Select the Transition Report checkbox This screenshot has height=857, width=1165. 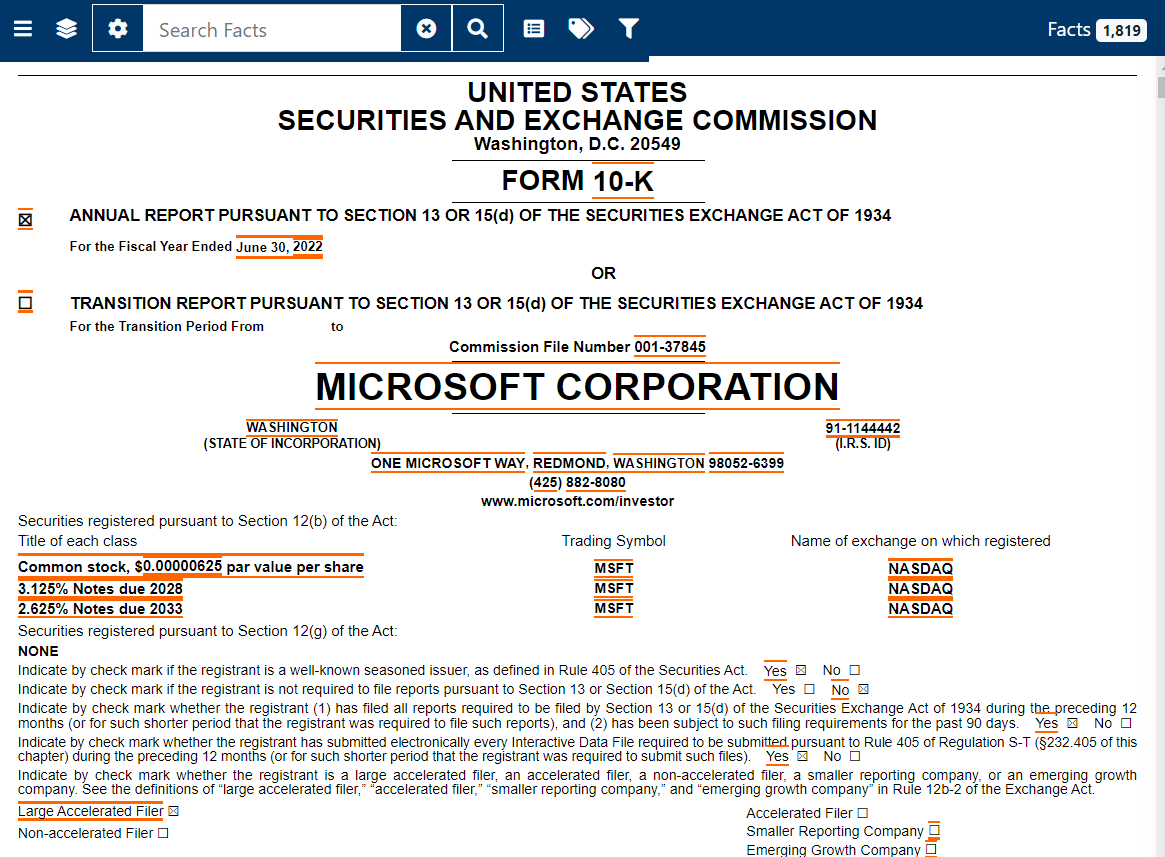tap(26, 302)
